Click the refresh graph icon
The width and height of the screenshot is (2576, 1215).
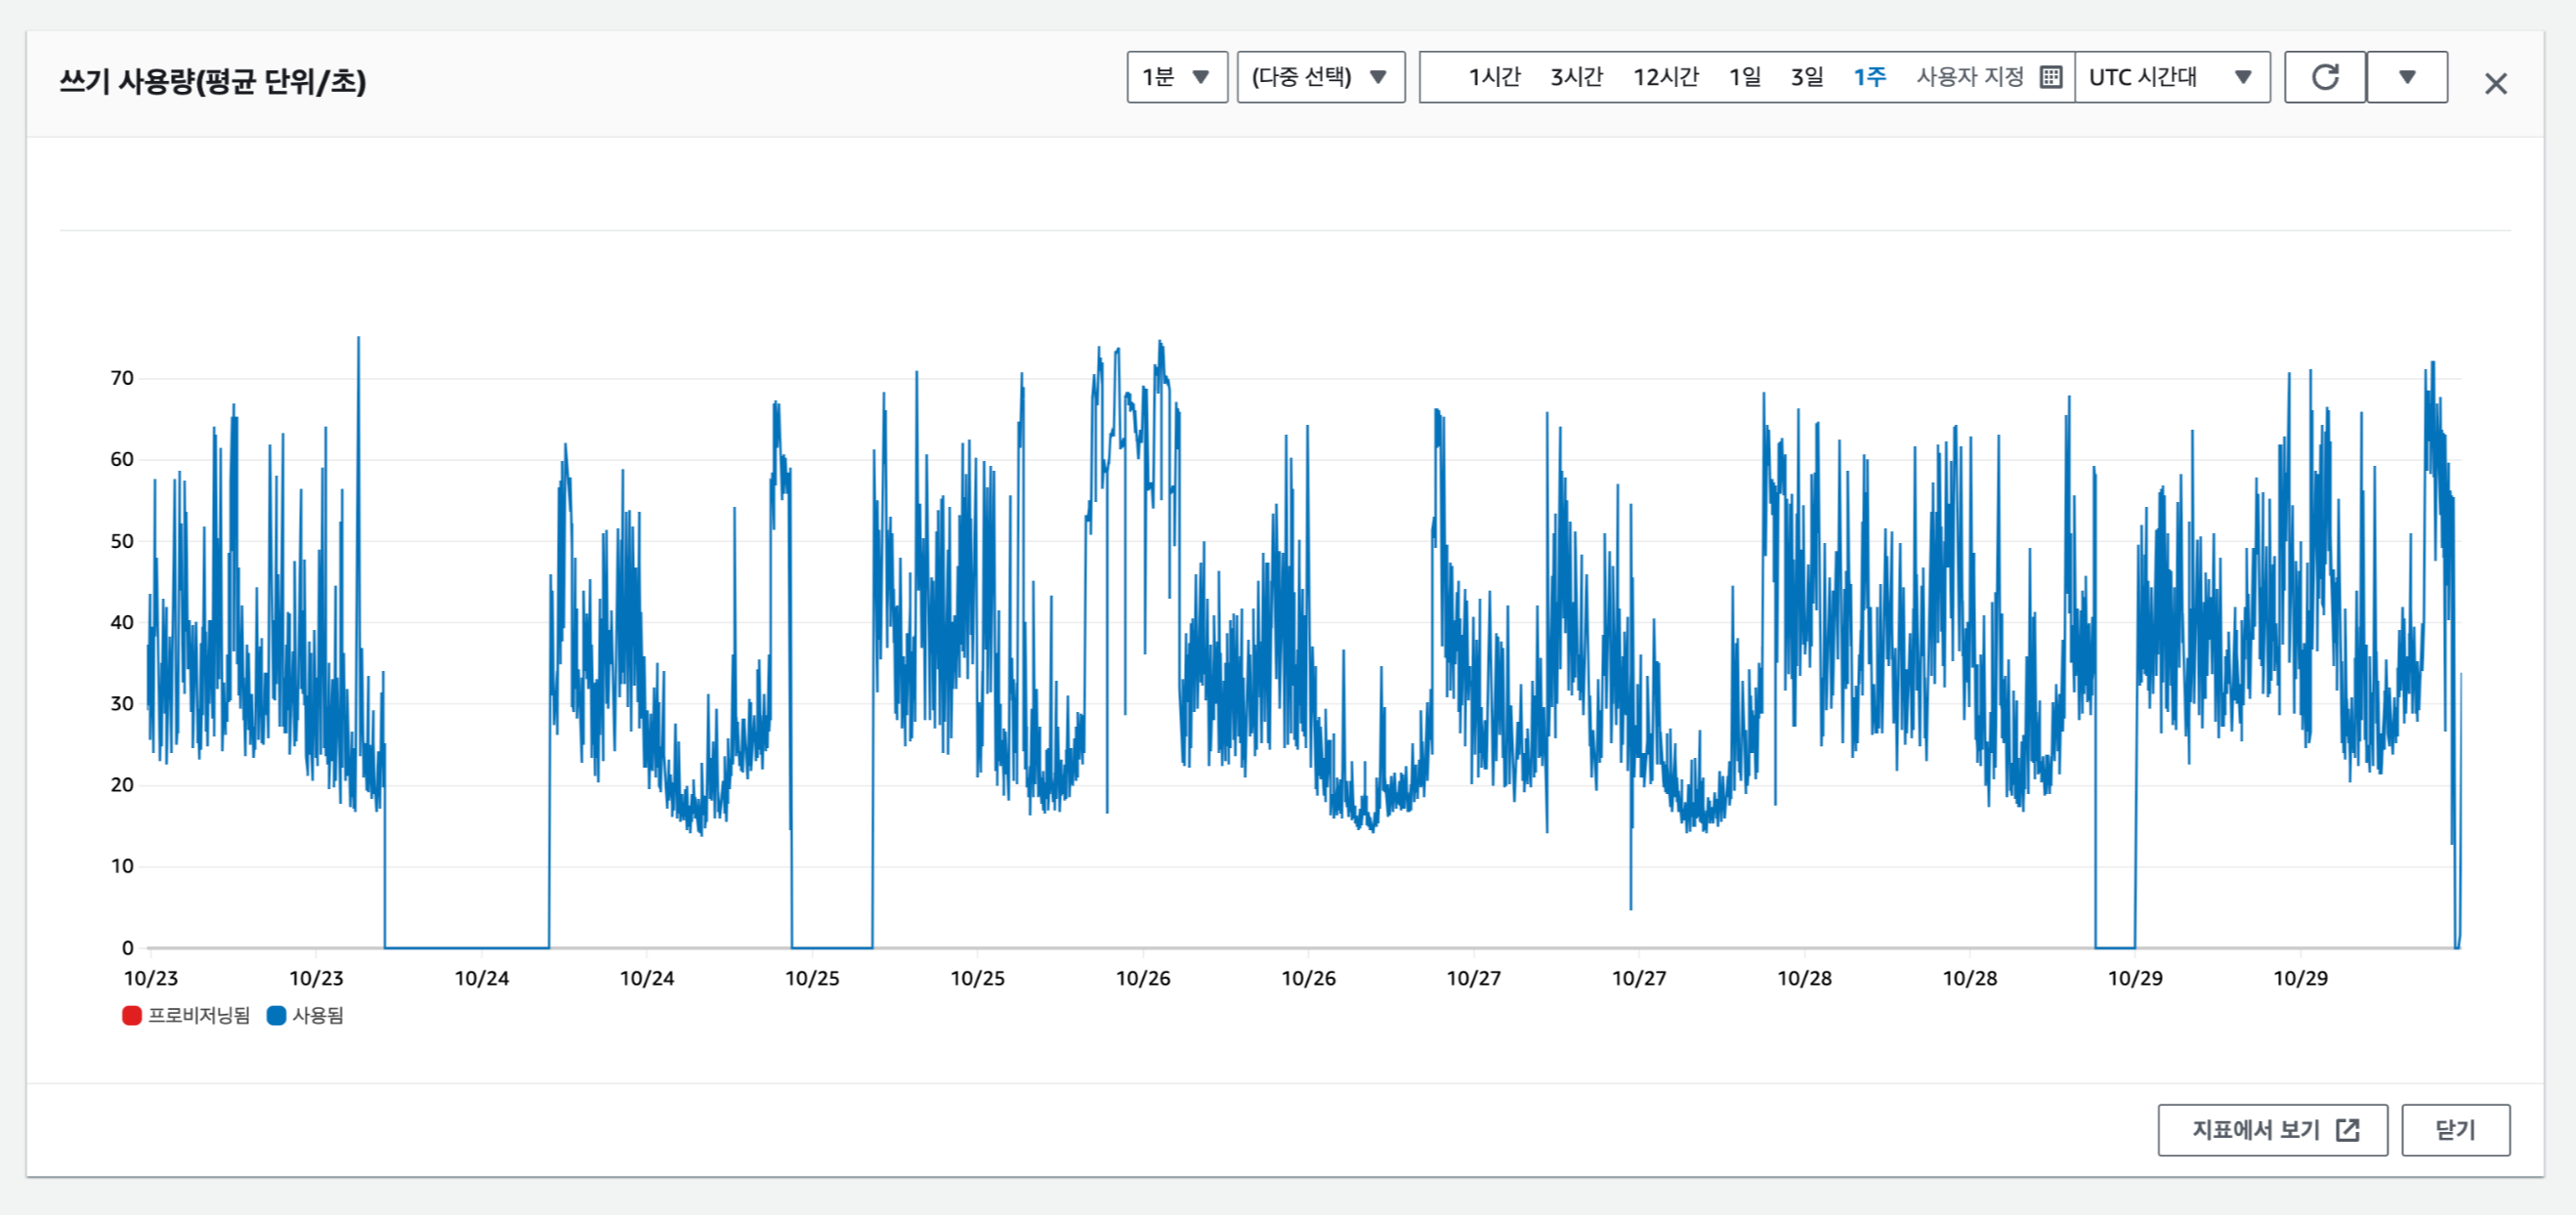coord(2324,77)
